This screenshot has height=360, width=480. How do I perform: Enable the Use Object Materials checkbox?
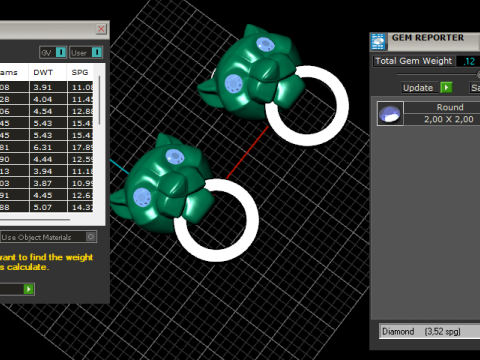[91, 237]
